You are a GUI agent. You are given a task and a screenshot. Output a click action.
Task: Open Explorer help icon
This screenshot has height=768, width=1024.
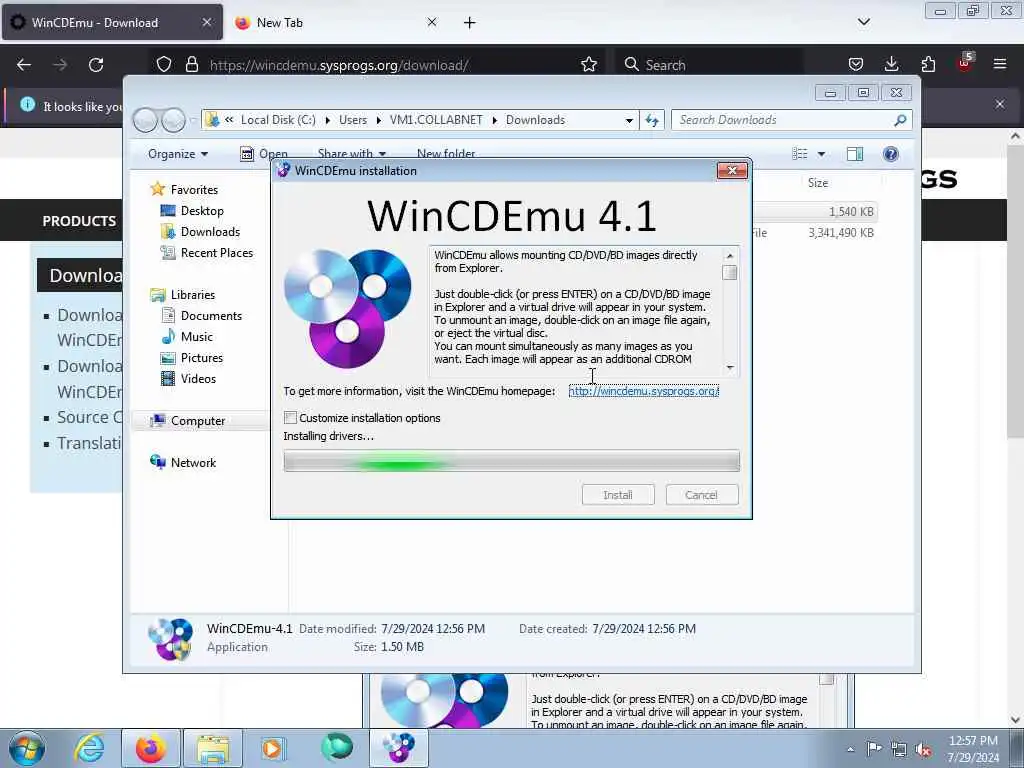891,154
